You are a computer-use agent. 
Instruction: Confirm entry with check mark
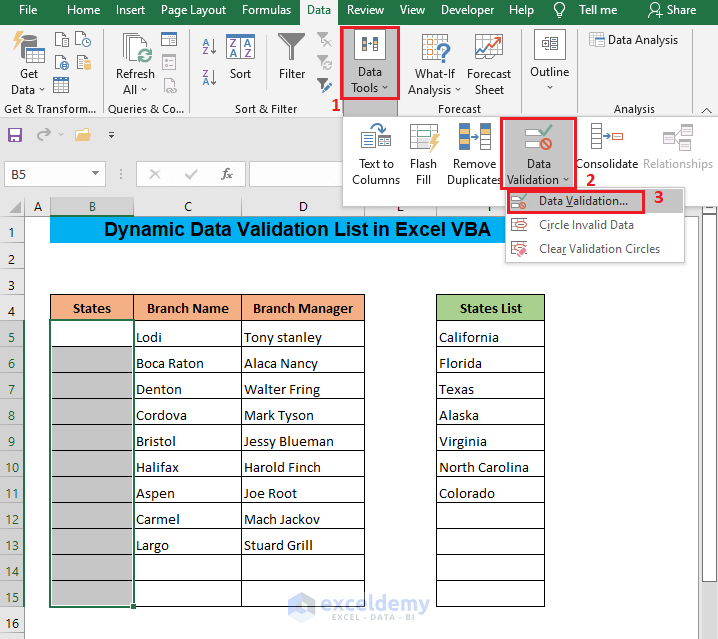[x=190, y=174]
